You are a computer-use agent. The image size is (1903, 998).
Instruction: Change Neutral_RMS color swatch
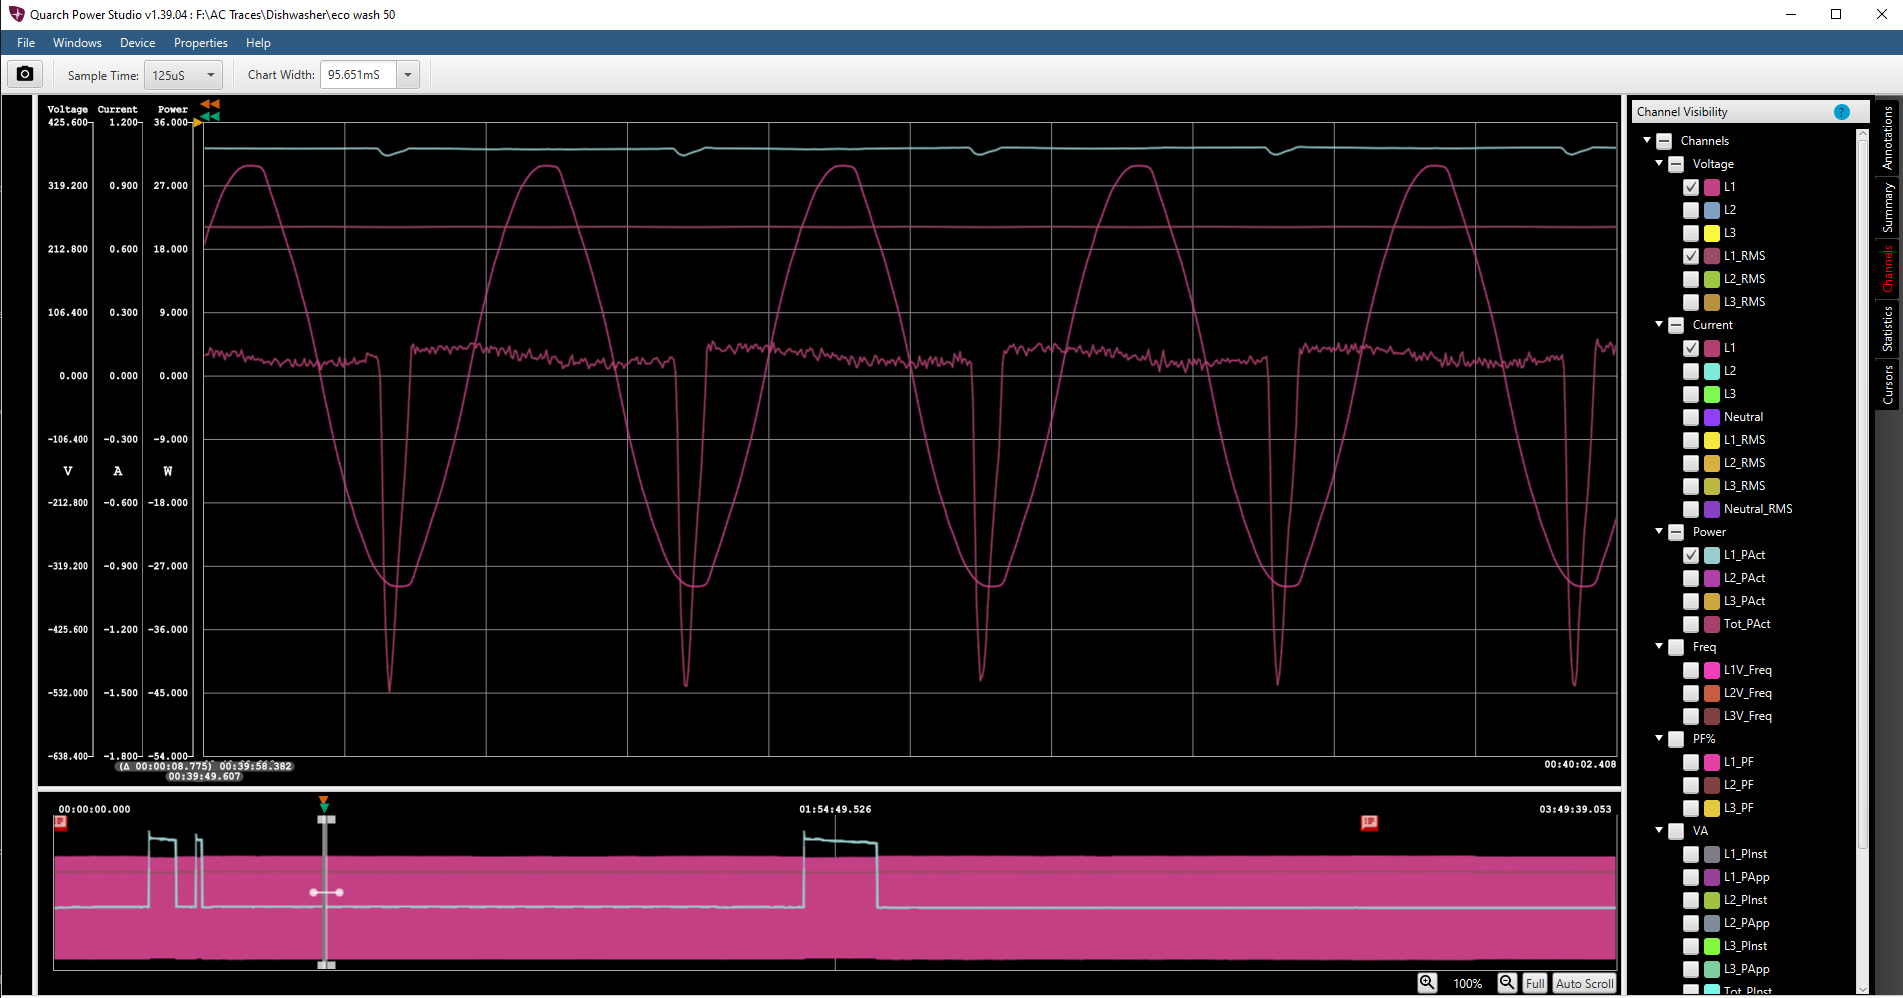point(1712,509)
